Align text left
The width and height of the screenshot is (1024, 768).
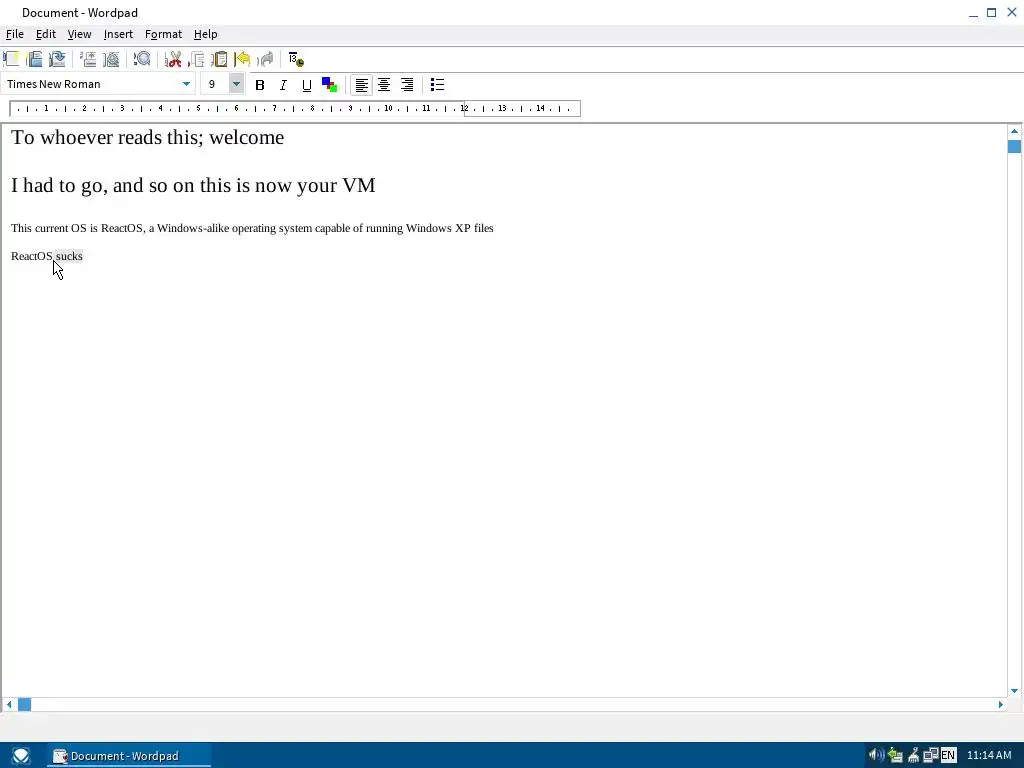tap(361, 85)
